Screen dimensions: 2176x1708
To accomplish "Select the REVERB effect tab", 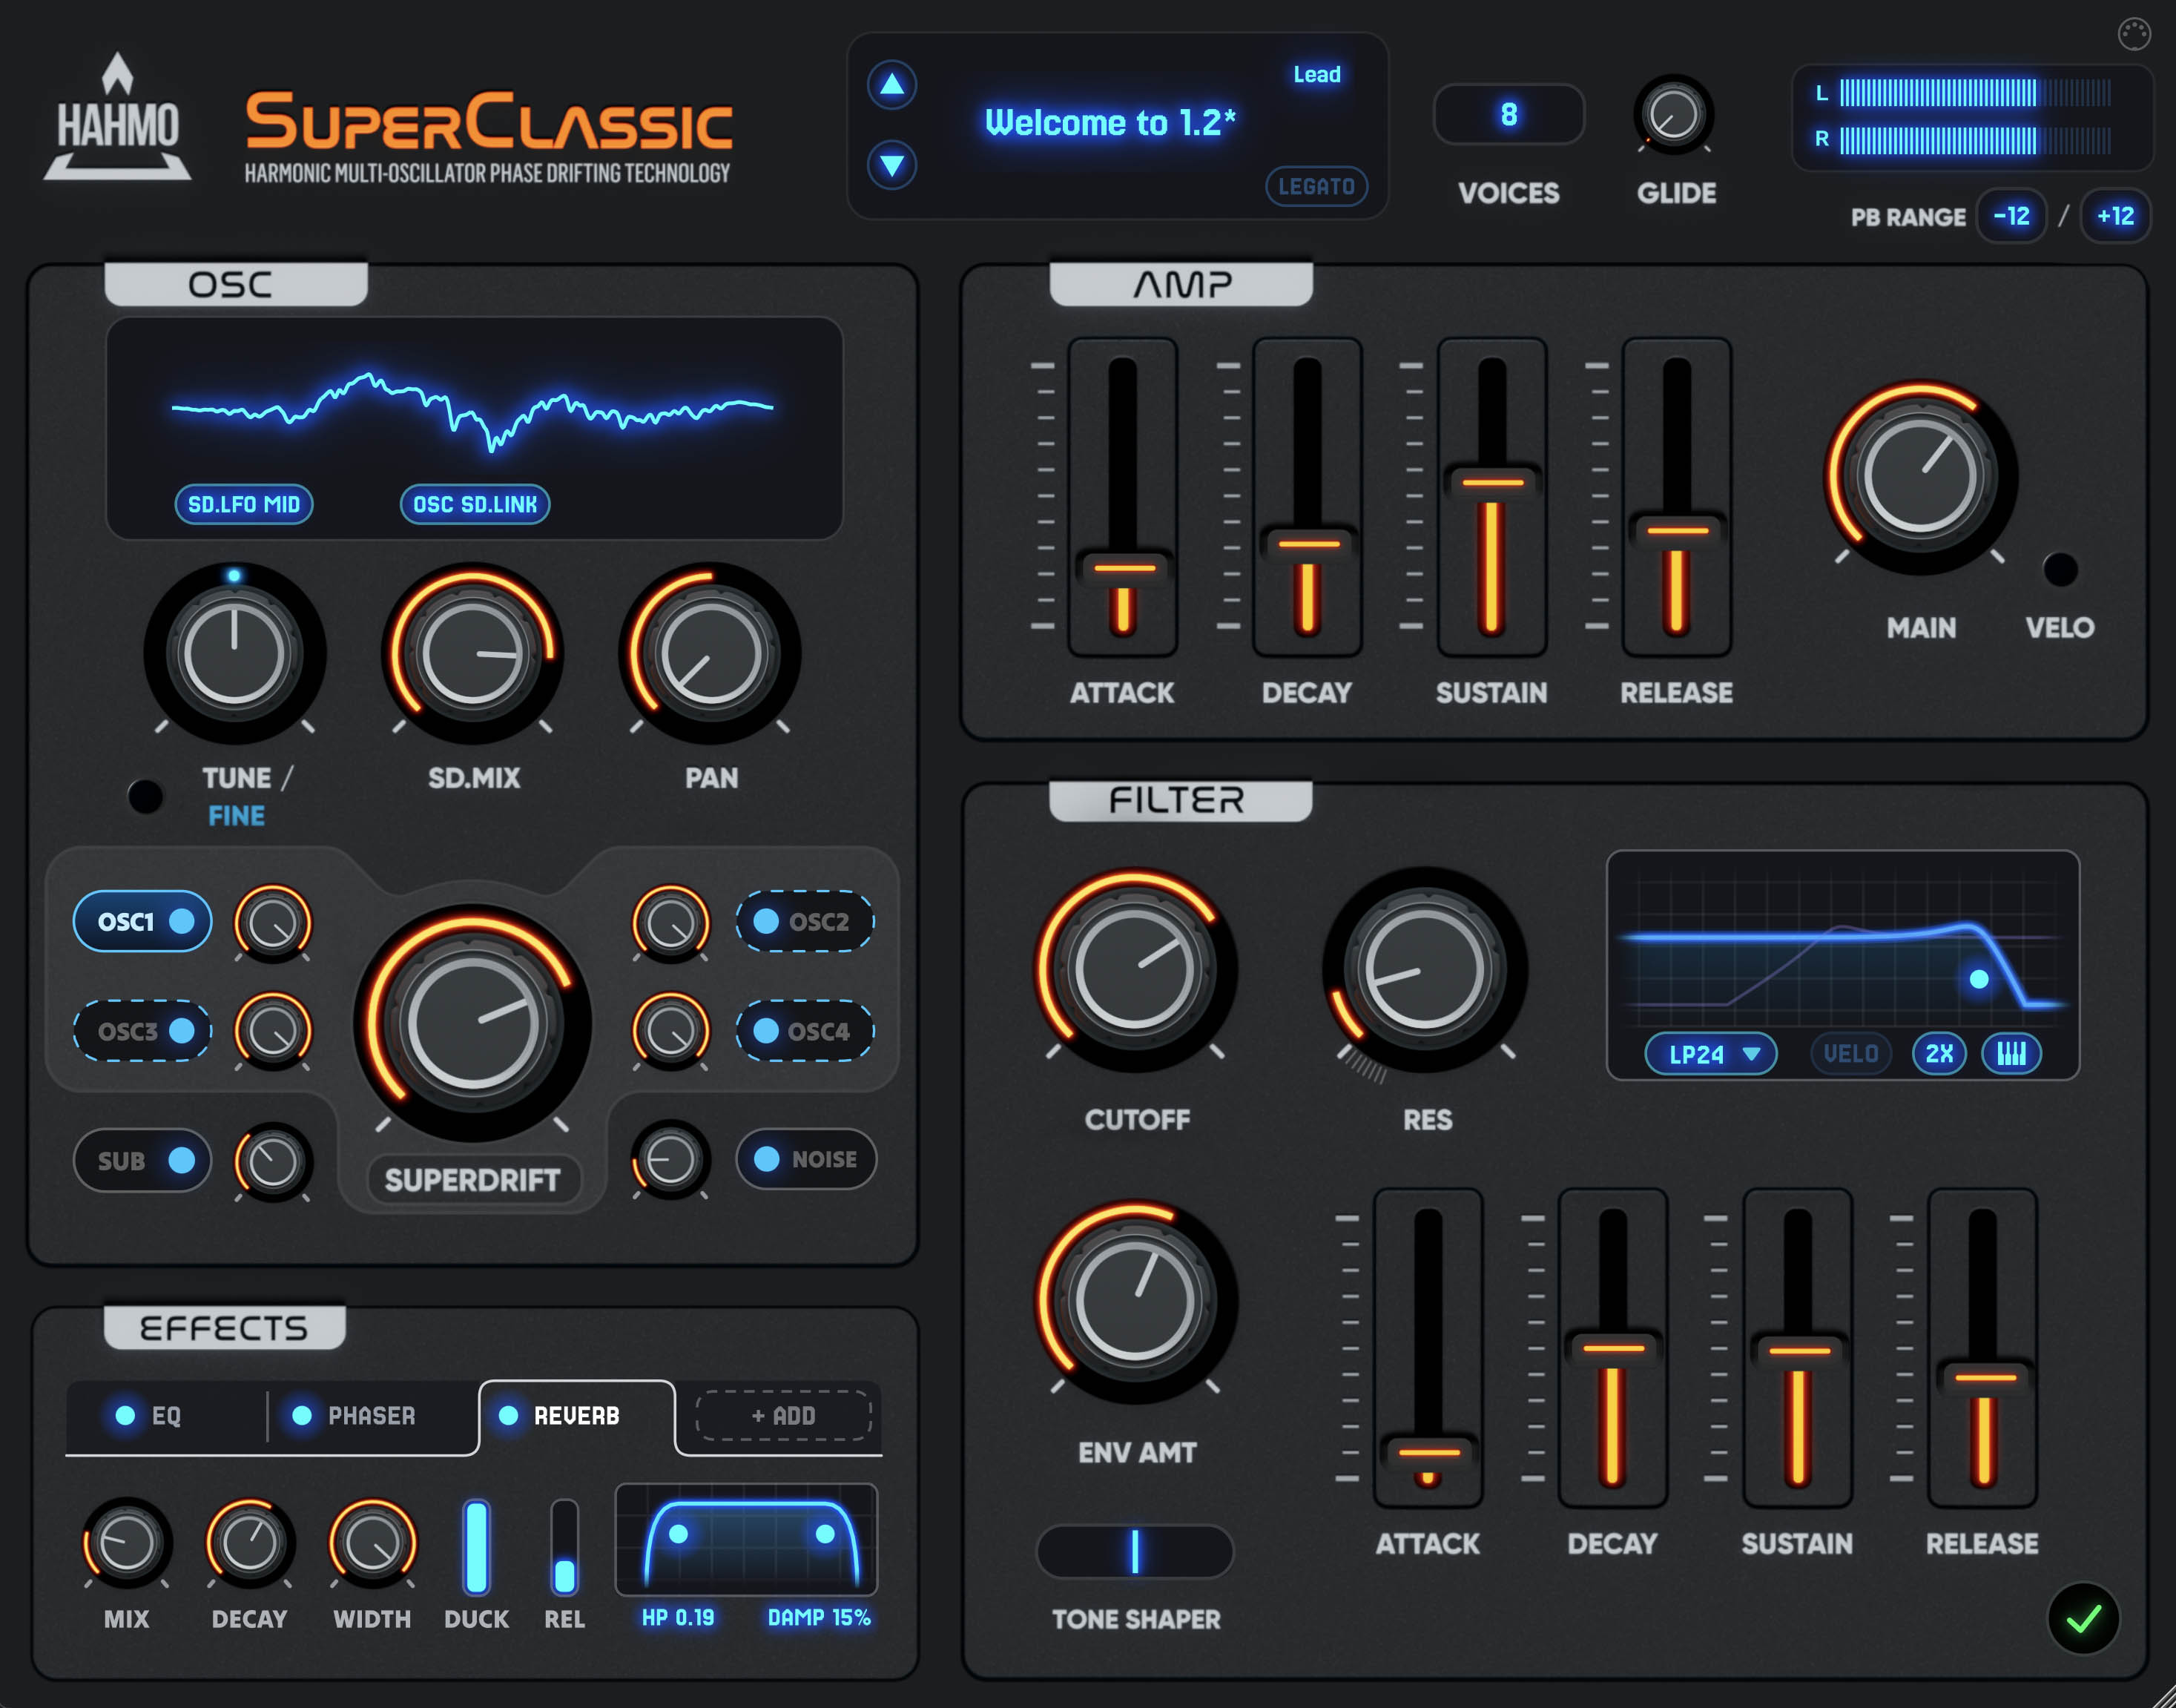I will click(577, 1416).
